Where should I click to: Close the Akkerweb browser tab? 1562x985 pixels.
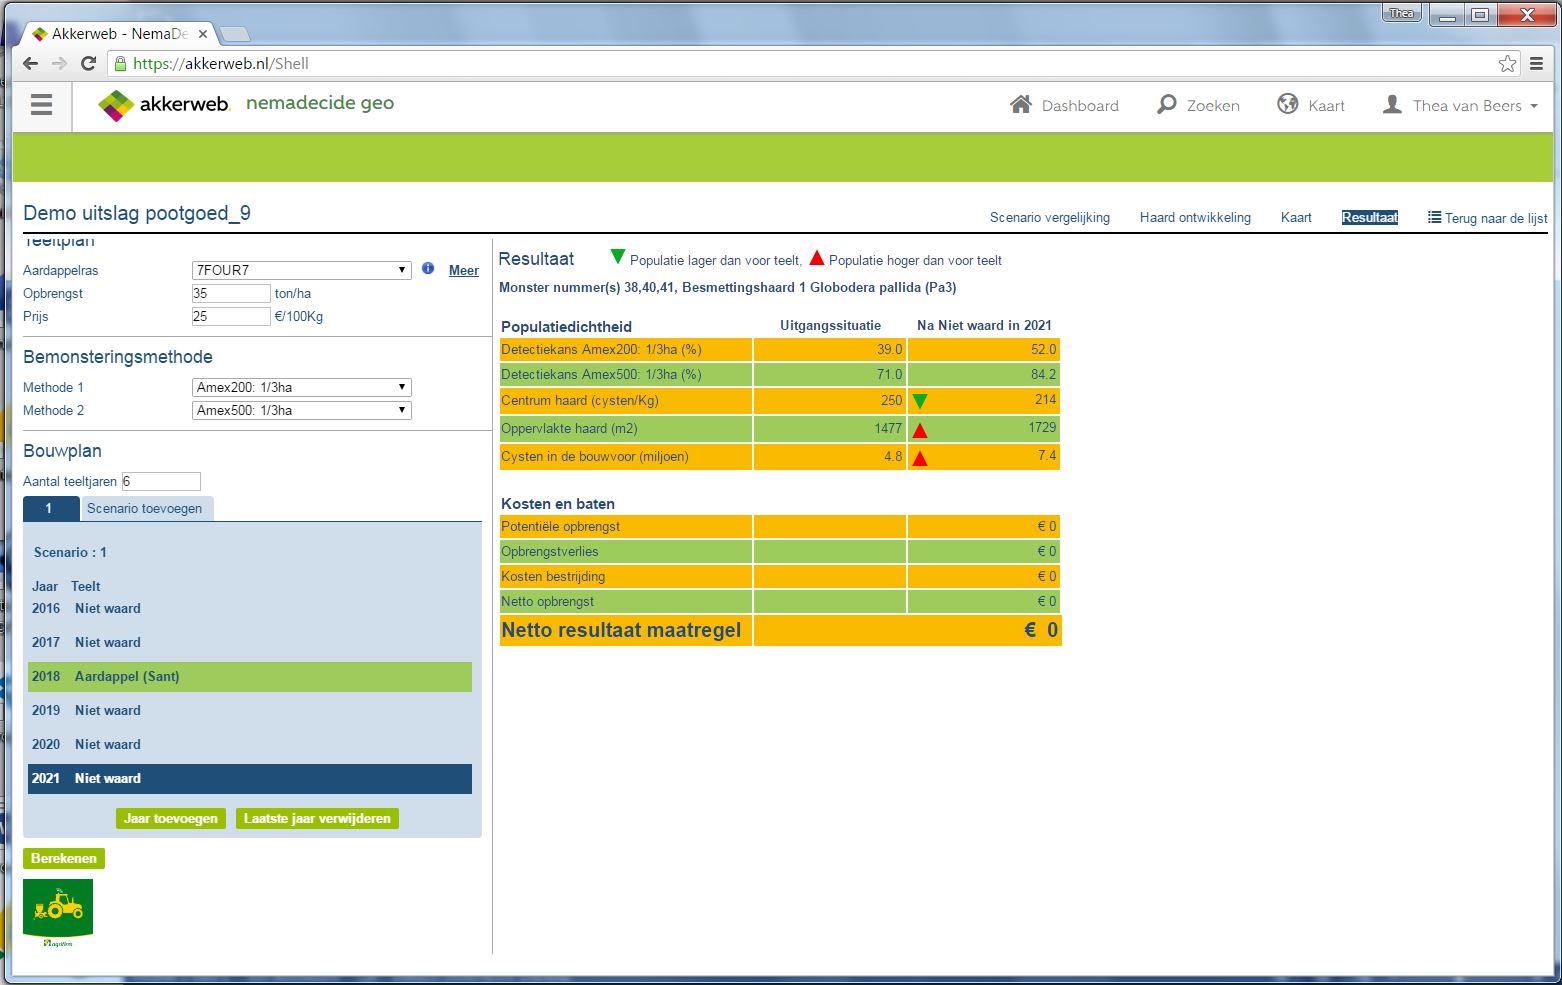pos(202,34)
